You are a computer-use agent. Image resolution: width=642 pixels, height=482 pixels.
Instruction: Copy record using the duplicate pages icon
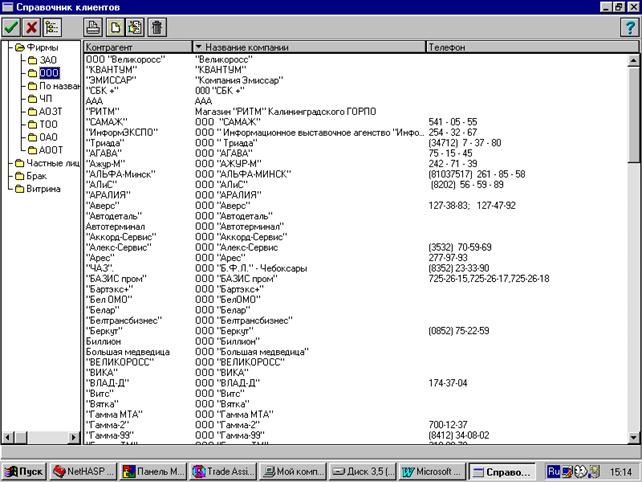pos(135,27)
